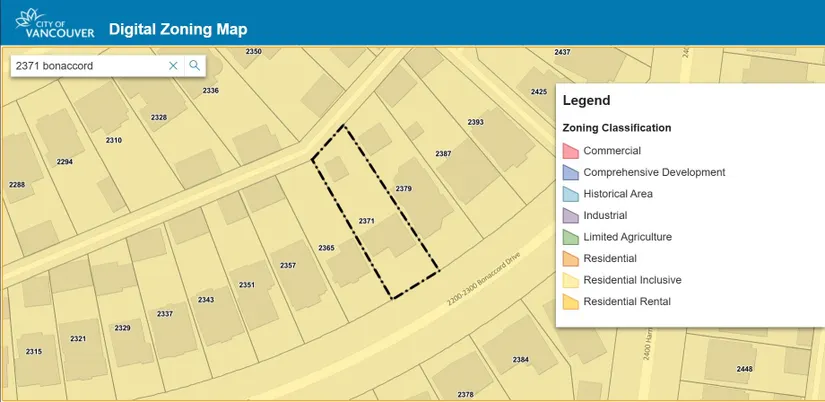Viewport: 825px width, 402px height.
Task: Click the Residential Inclusive legend swatch
Action: [x=570, y=281]
